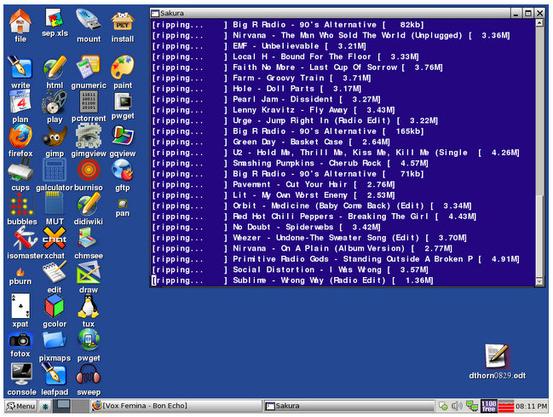553x417 pixels.
Task: Click the 'Sublime - Wrong Way (Radio Edit)' line
Action: point(292,280)
